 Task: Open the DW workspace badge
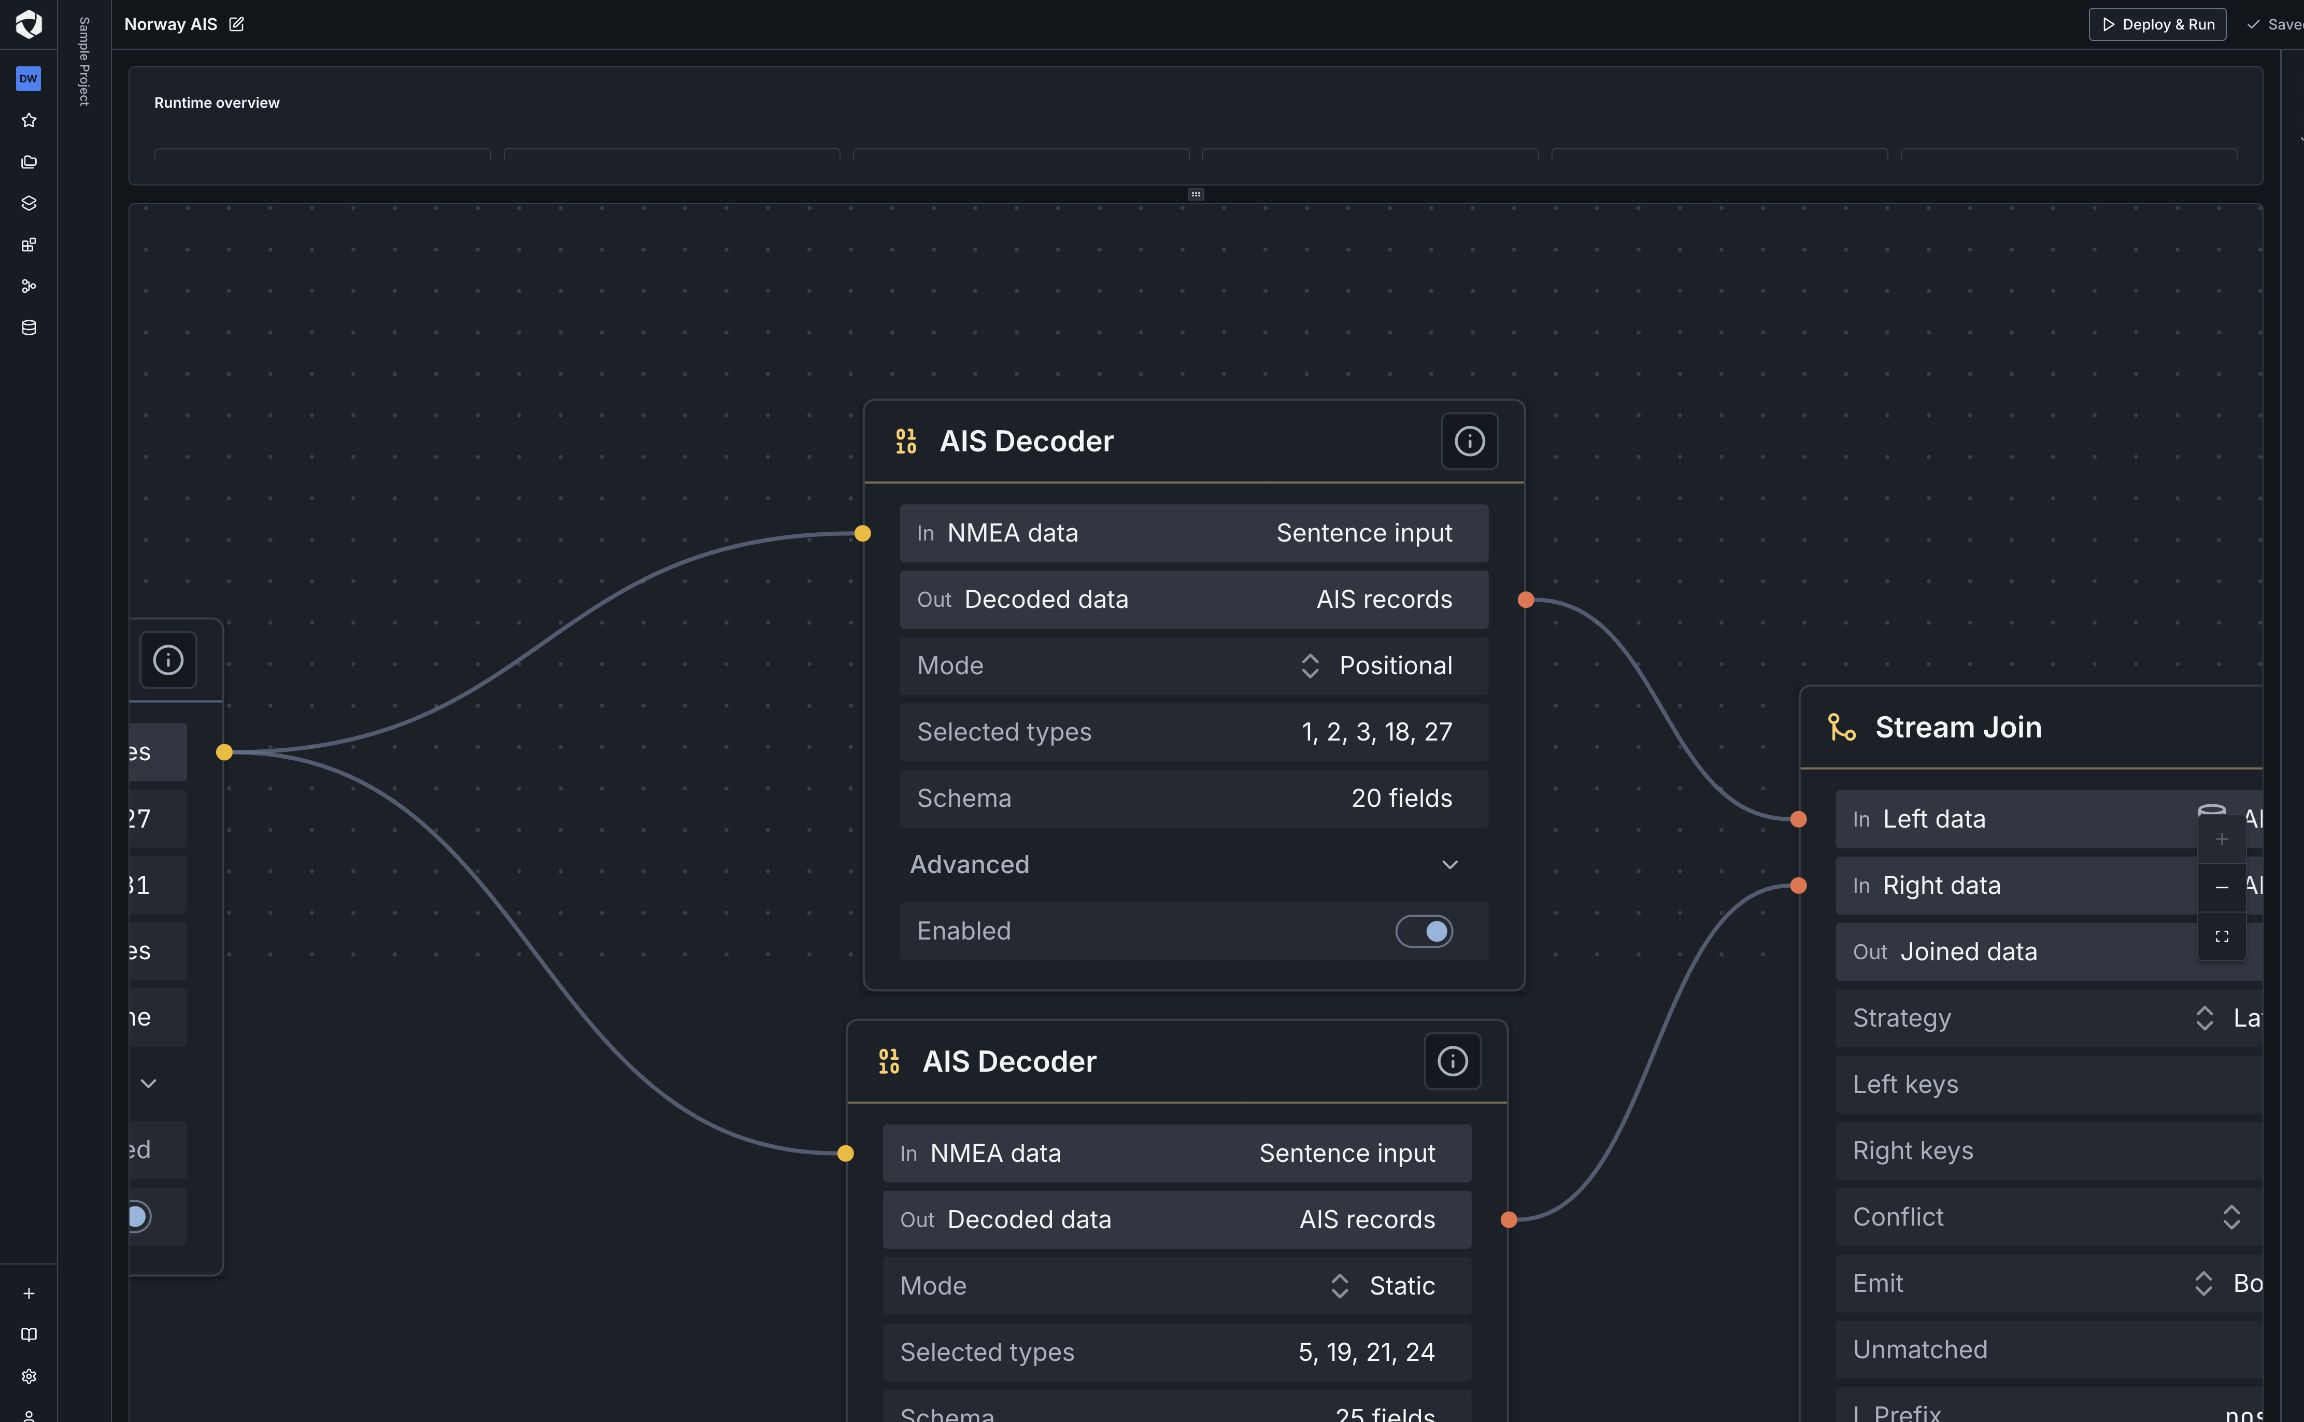point(28,78)
